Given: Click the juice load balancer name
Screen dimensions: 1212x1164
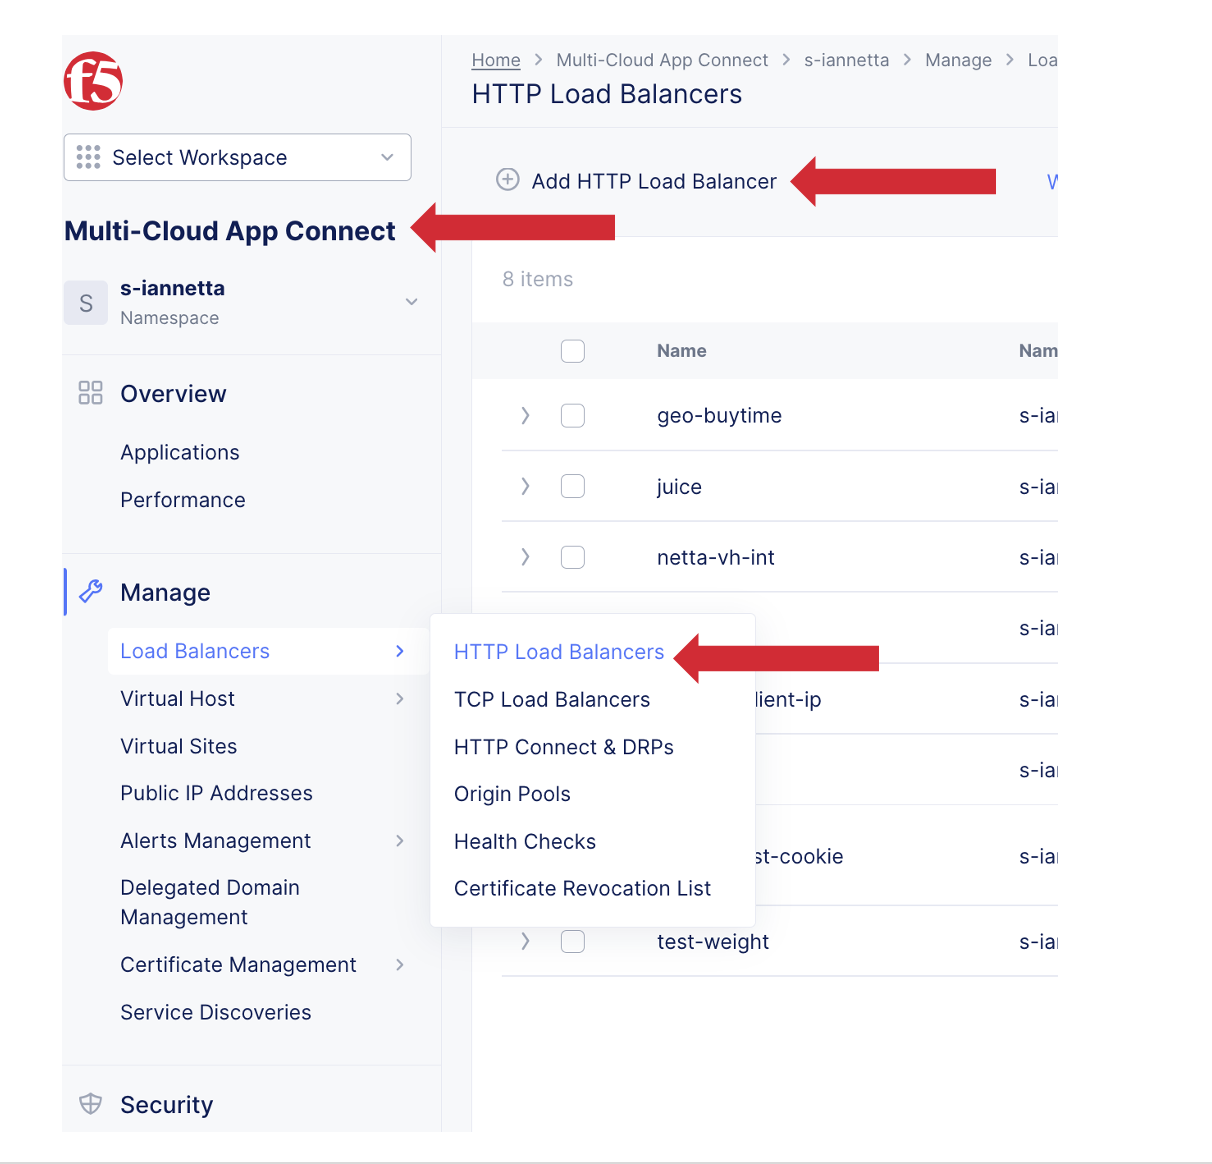Looking at the screenshot, I should [679, 487].
